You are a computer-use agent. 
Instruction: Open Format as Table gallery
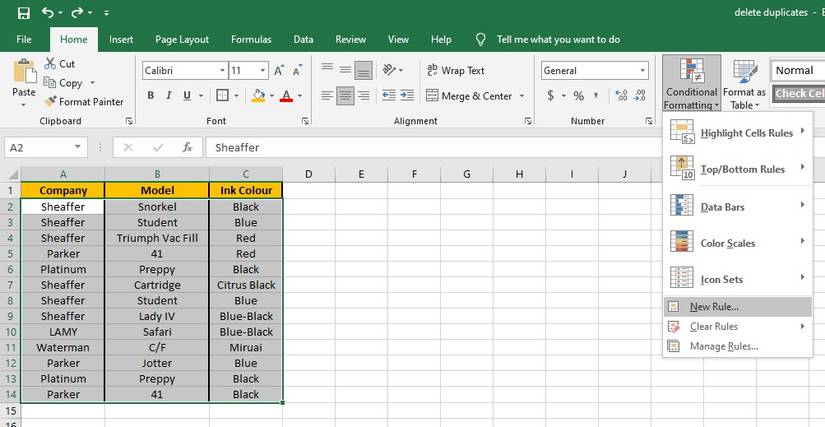tap(744, 84)
